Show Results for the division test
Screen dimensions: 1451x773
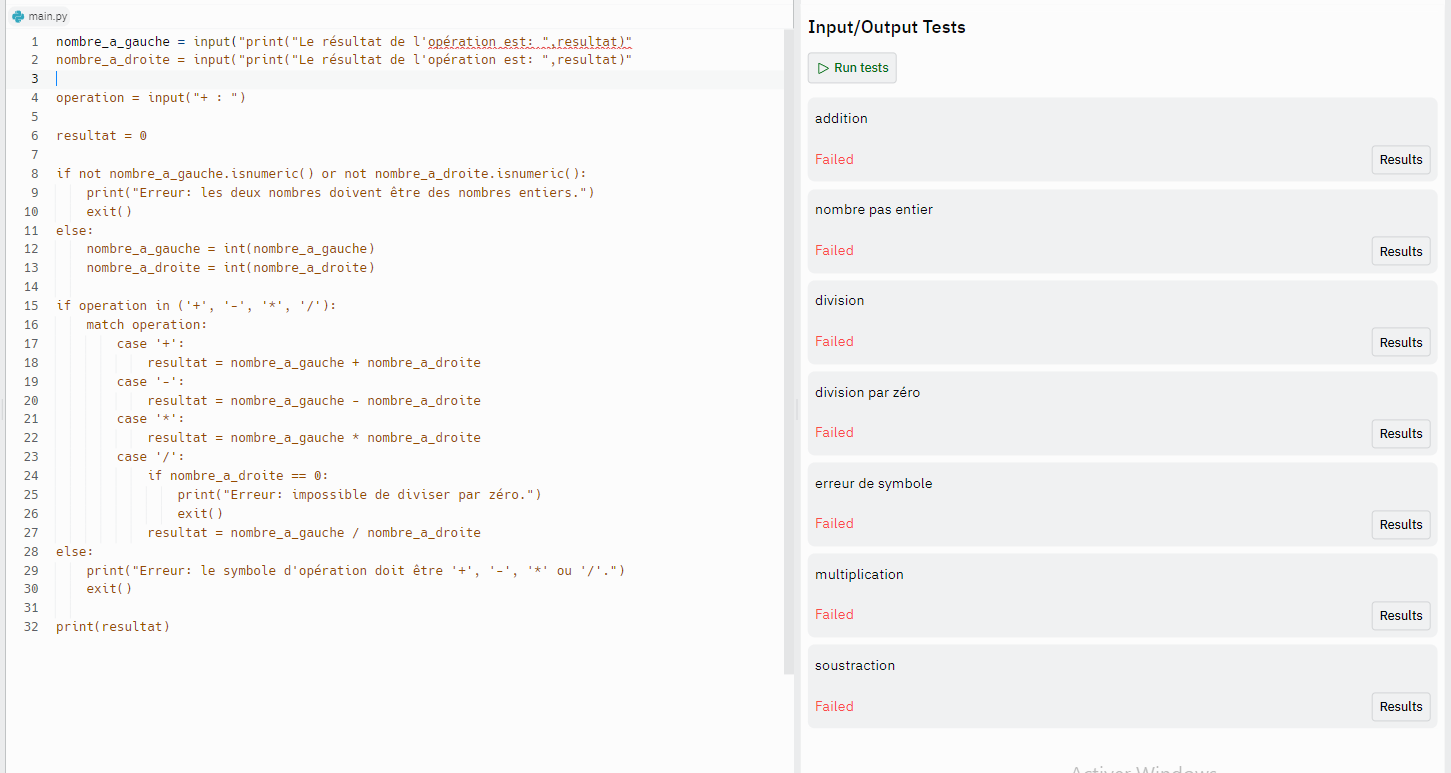(1400, 342)
